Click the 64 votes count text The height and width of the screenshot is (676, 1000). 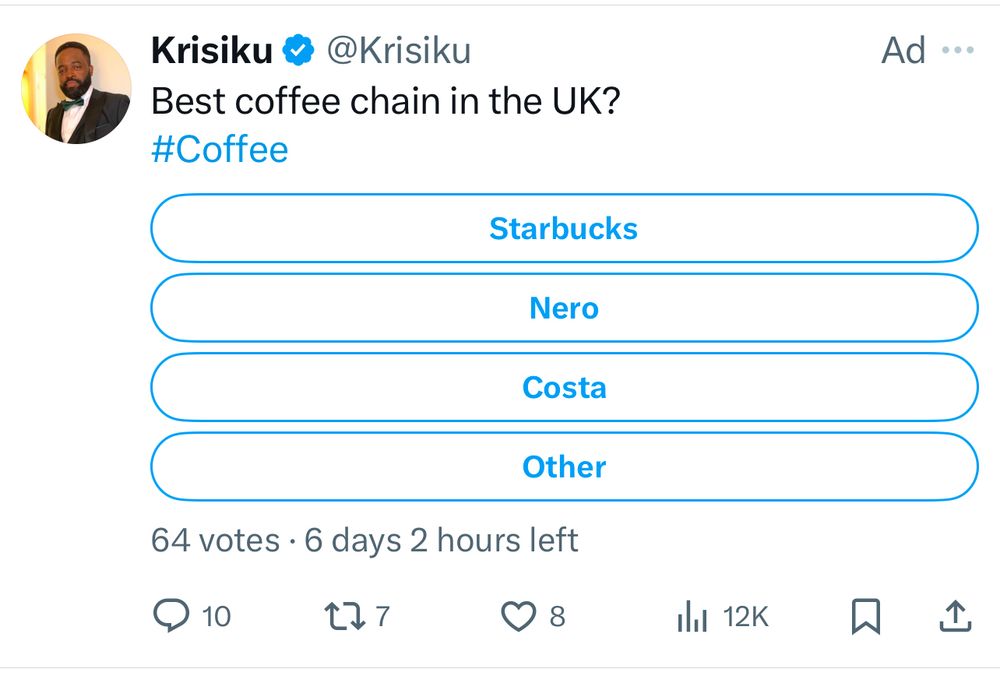[216, 540]
